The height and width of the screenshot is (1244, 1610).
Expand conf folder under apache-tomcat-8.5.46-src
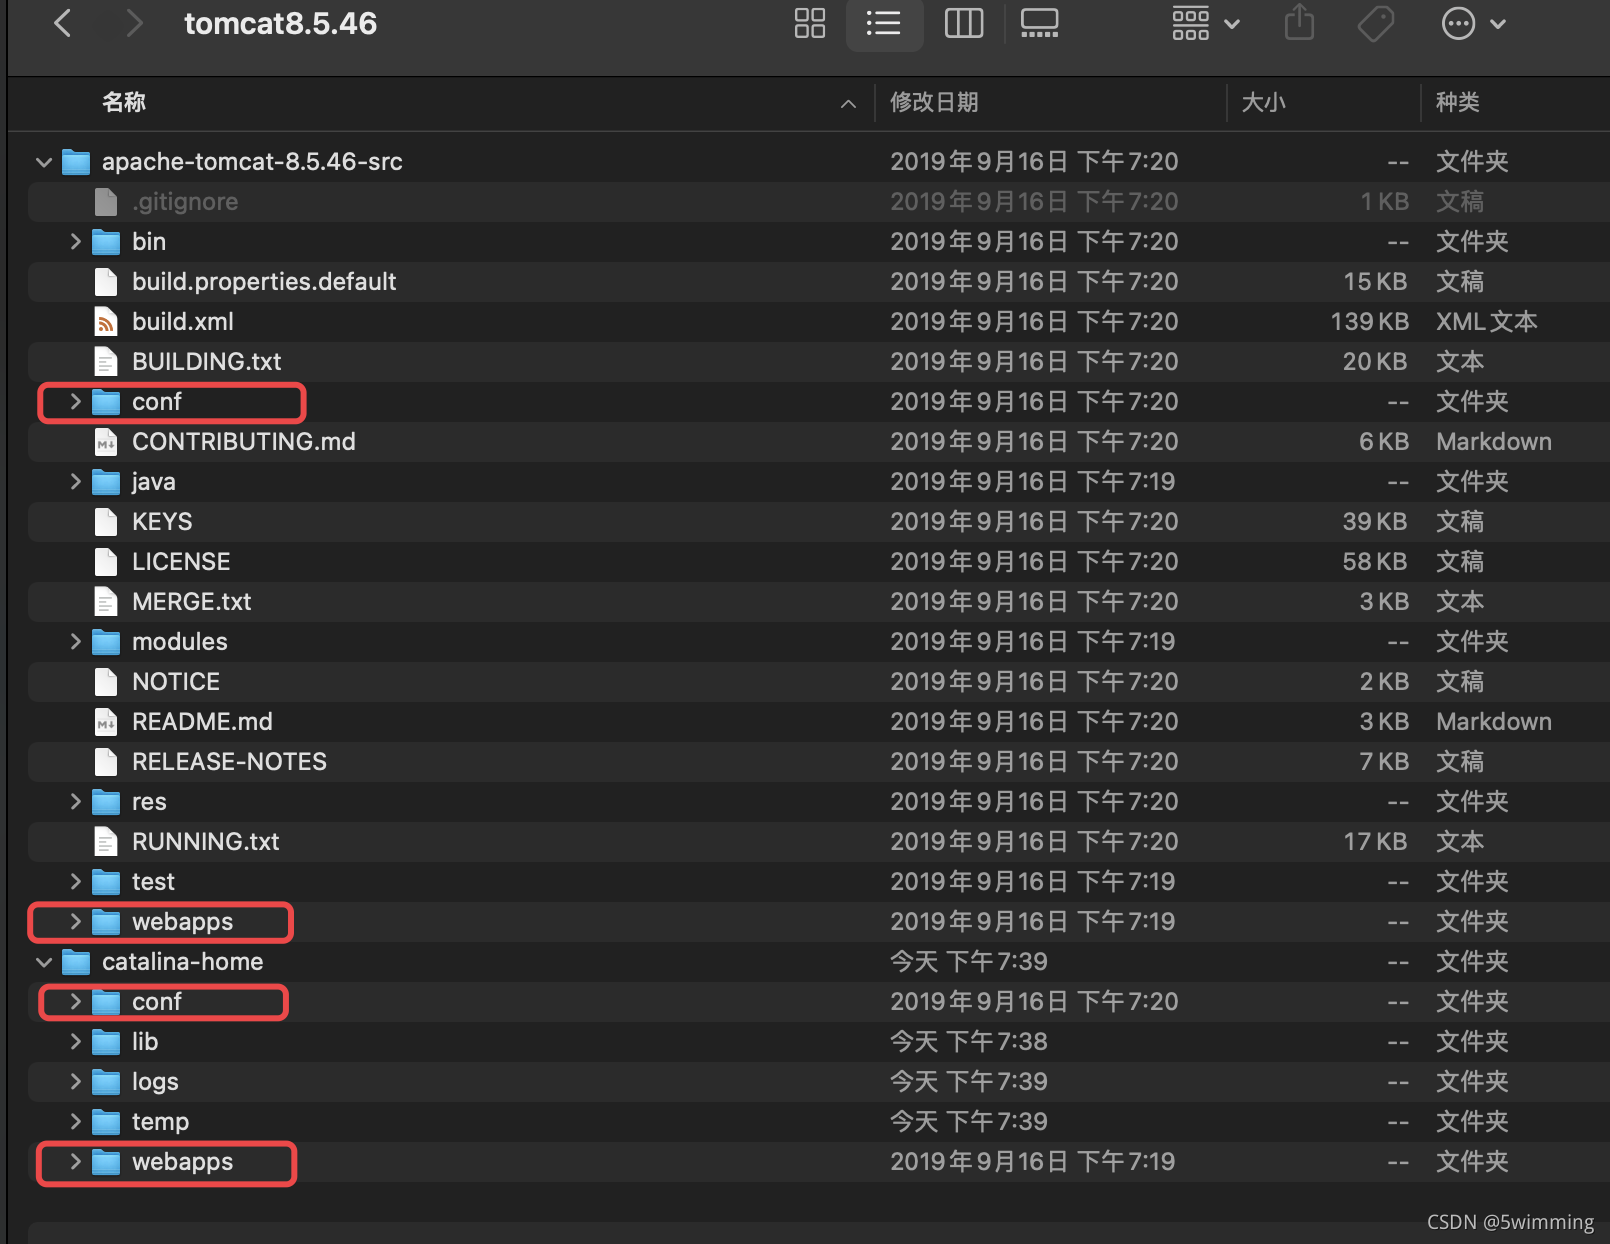75,401
